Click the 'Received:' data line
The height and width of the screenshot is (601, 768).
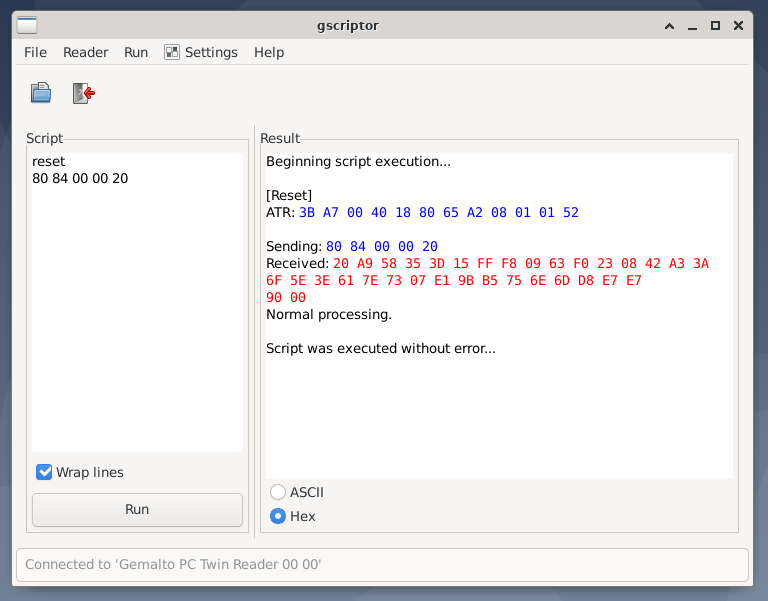tap(487, 263)
